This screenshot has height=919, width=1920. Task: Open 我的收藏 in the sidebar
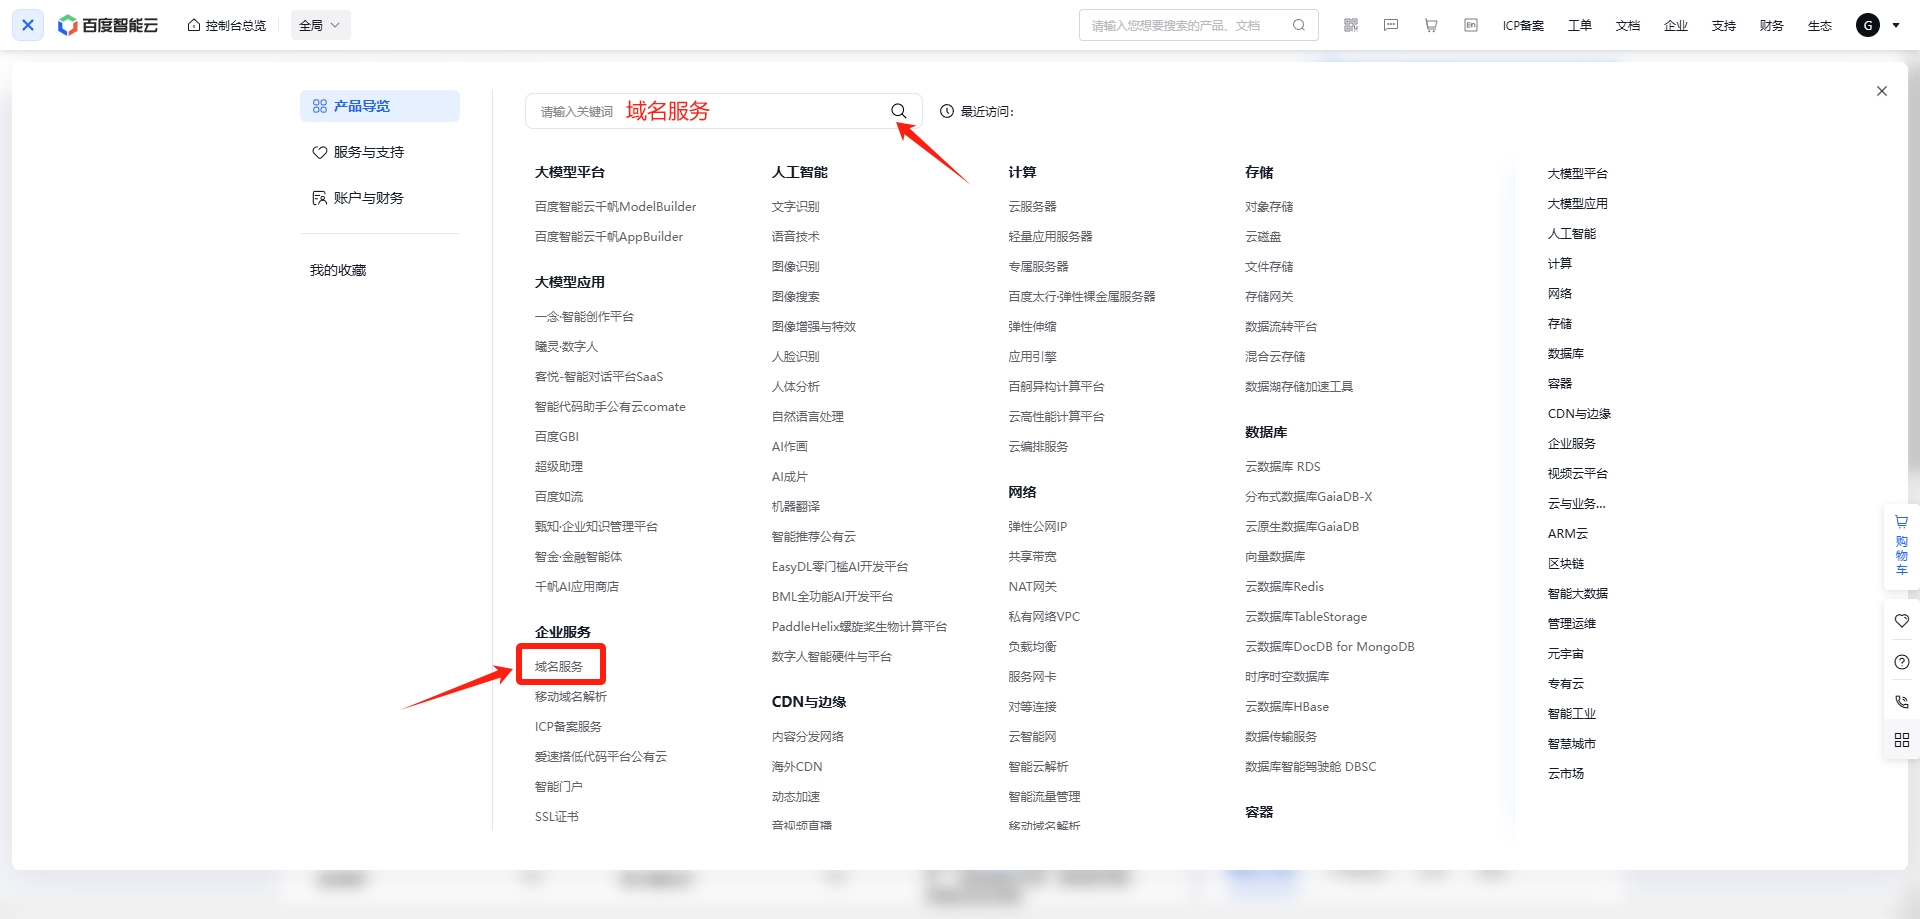coord(338,270)
